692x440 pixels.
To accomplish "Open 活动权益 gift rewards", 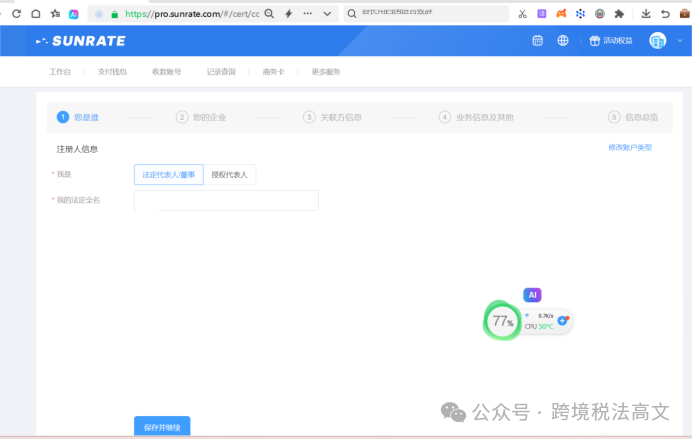I will tap(611, 41).
